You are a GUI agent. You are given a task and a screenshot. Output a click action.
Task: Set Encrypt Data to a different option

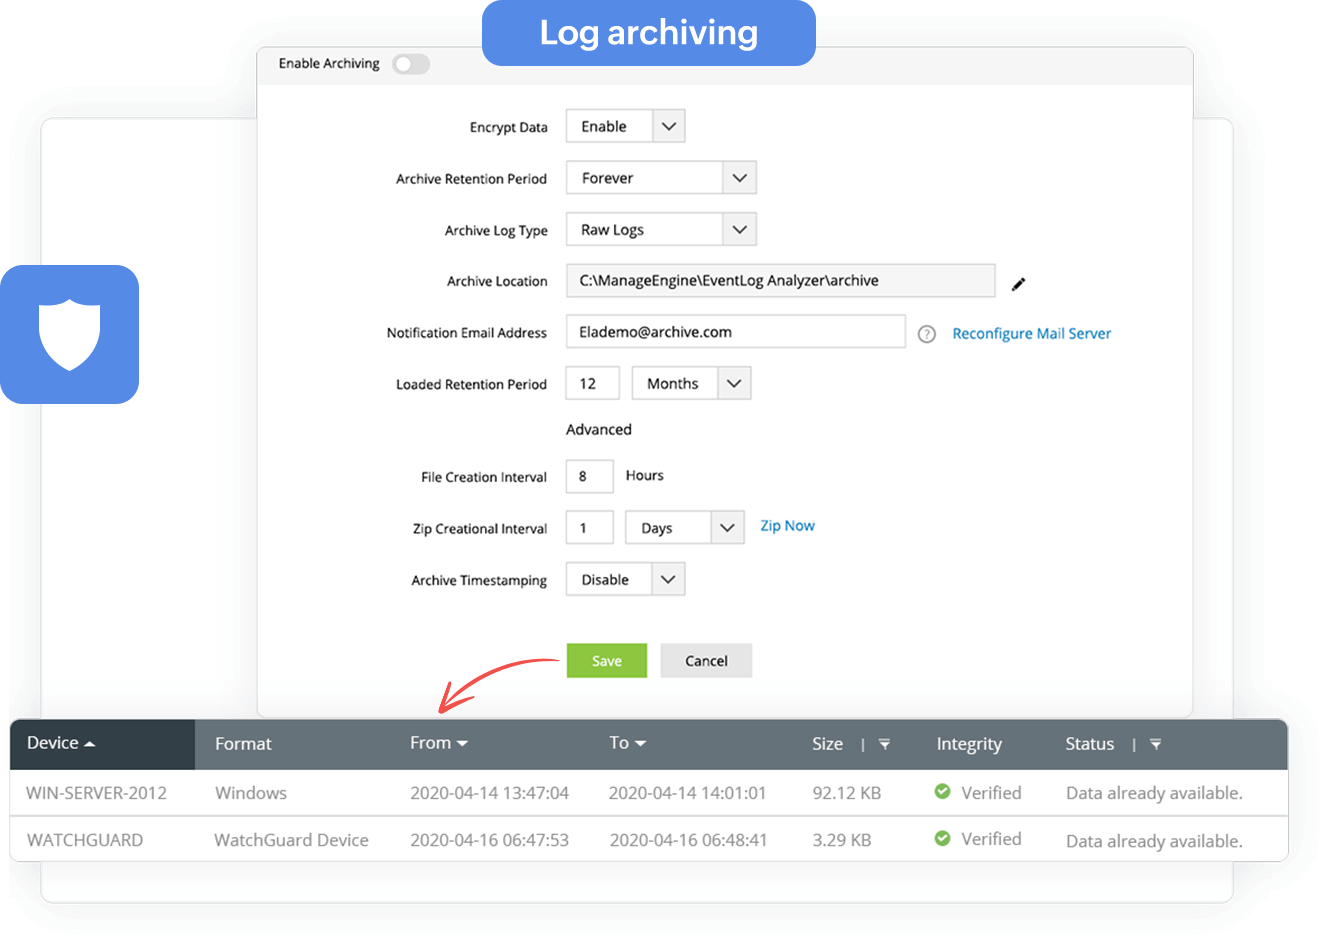pos(668,125)
